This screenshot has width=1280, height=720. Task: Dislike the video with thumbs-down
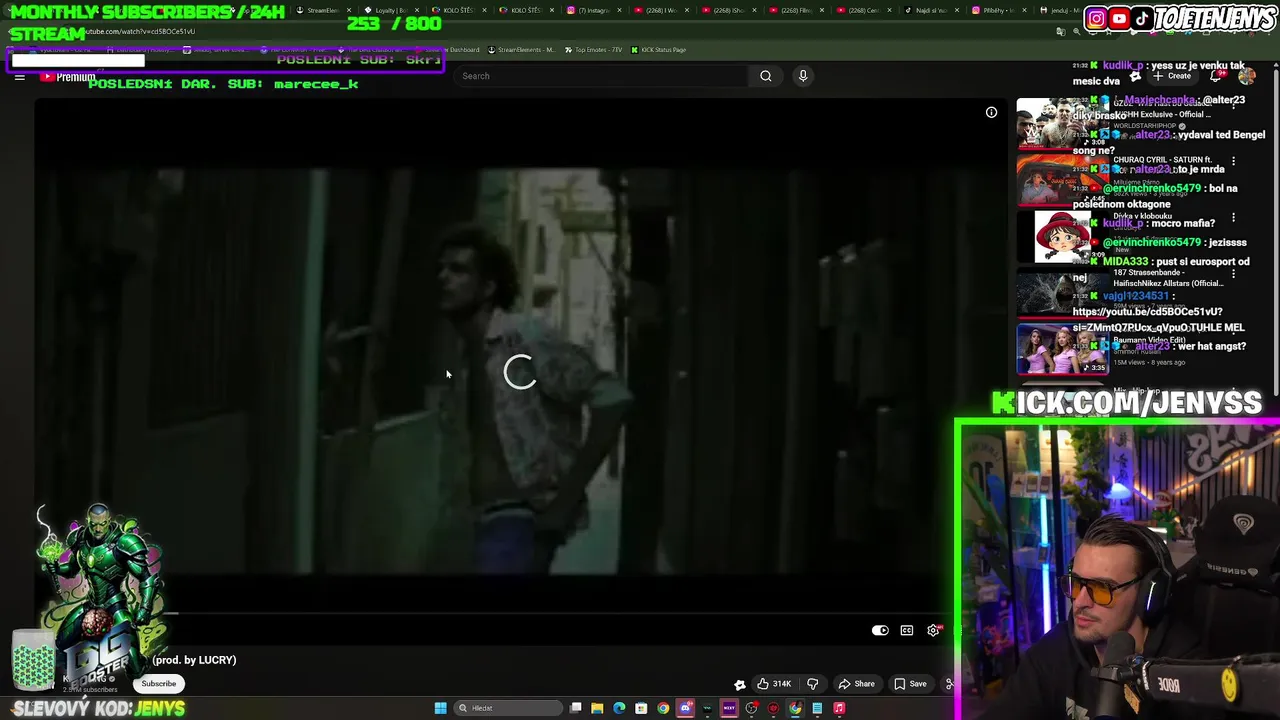[812, 684]
